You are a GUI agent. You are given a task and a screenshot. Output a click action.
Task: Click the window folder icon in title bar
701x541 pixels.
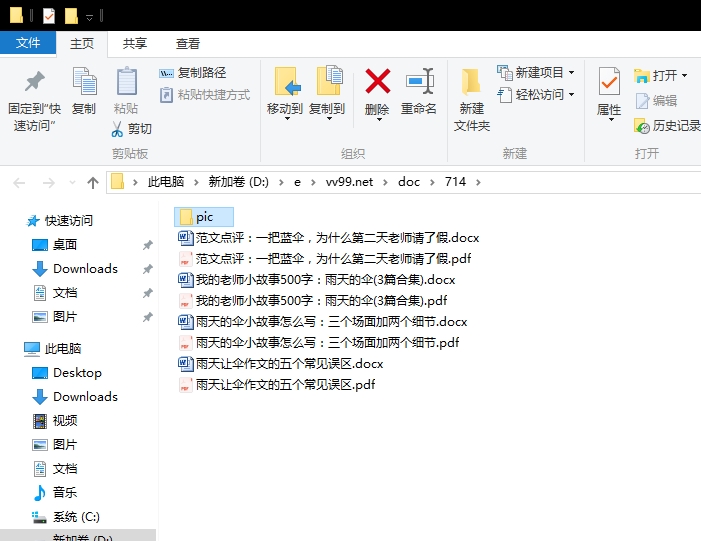pyautogui.click(x=17, y=15)
